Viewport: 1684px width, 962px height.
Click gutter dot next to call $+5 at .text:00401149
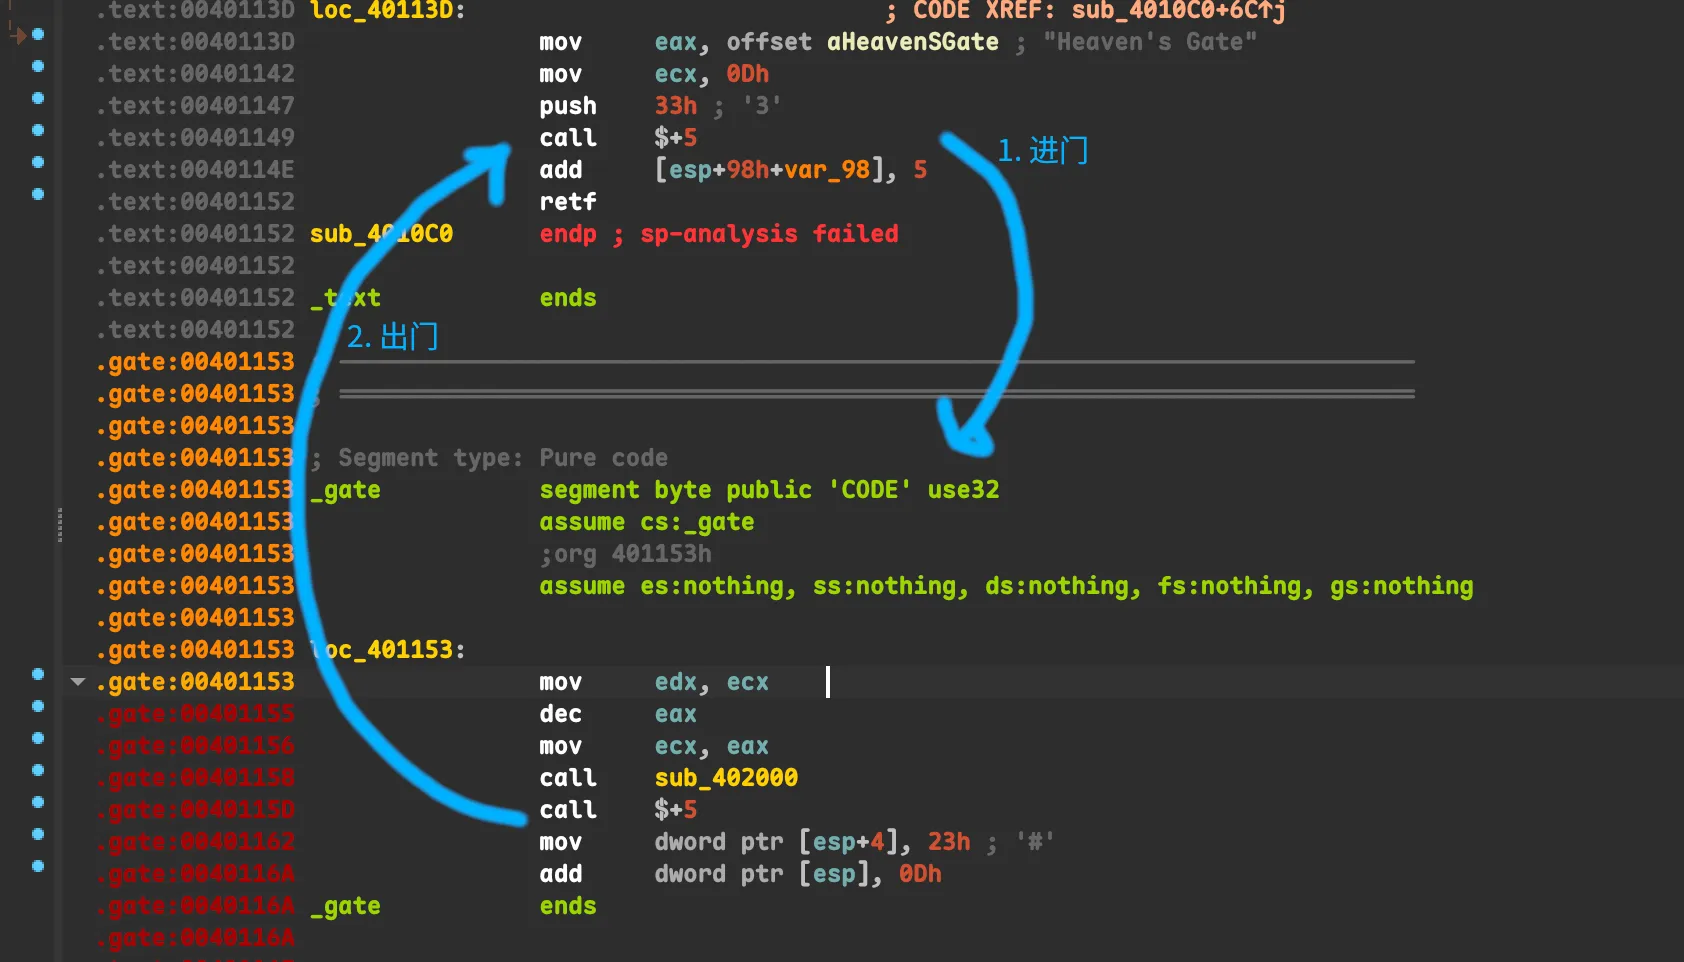point(38,130)
